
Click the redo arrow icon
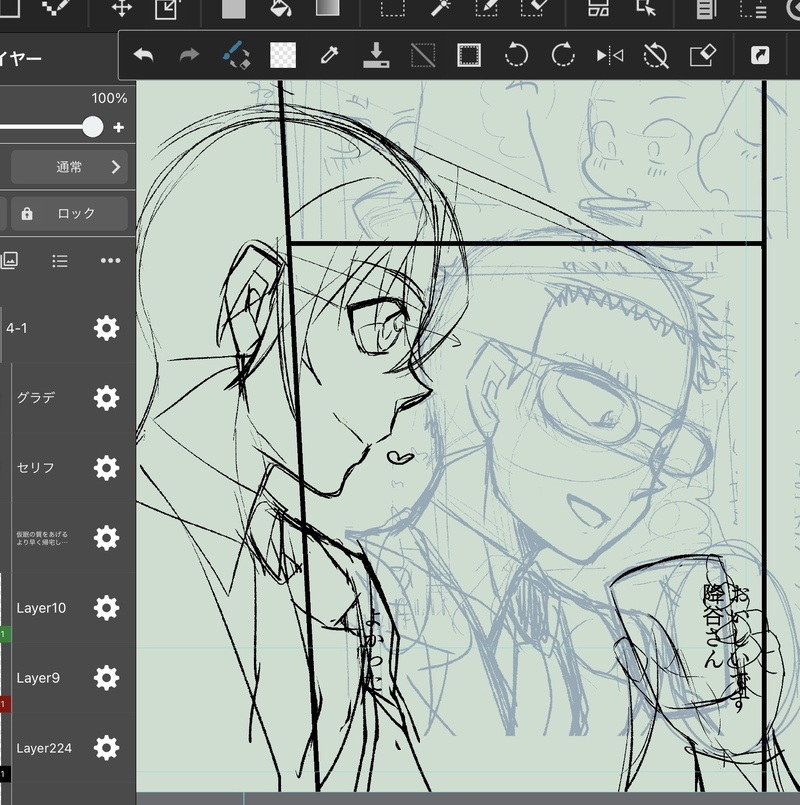coord(189,55)
